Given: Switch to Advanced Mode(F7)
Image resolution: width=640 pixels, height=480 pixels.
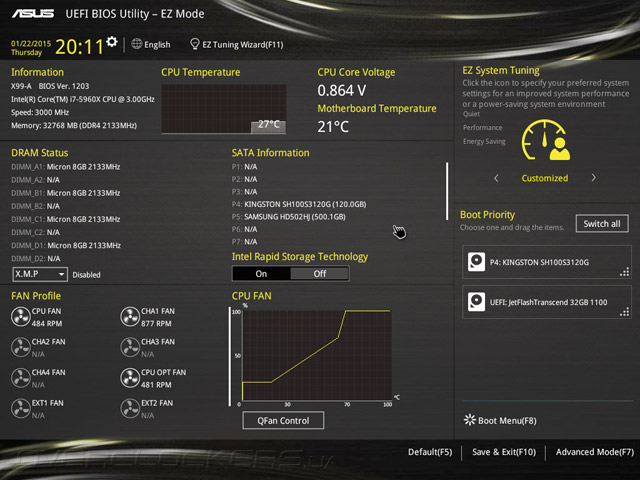Looking at the screenshot, I should point(595,452).
